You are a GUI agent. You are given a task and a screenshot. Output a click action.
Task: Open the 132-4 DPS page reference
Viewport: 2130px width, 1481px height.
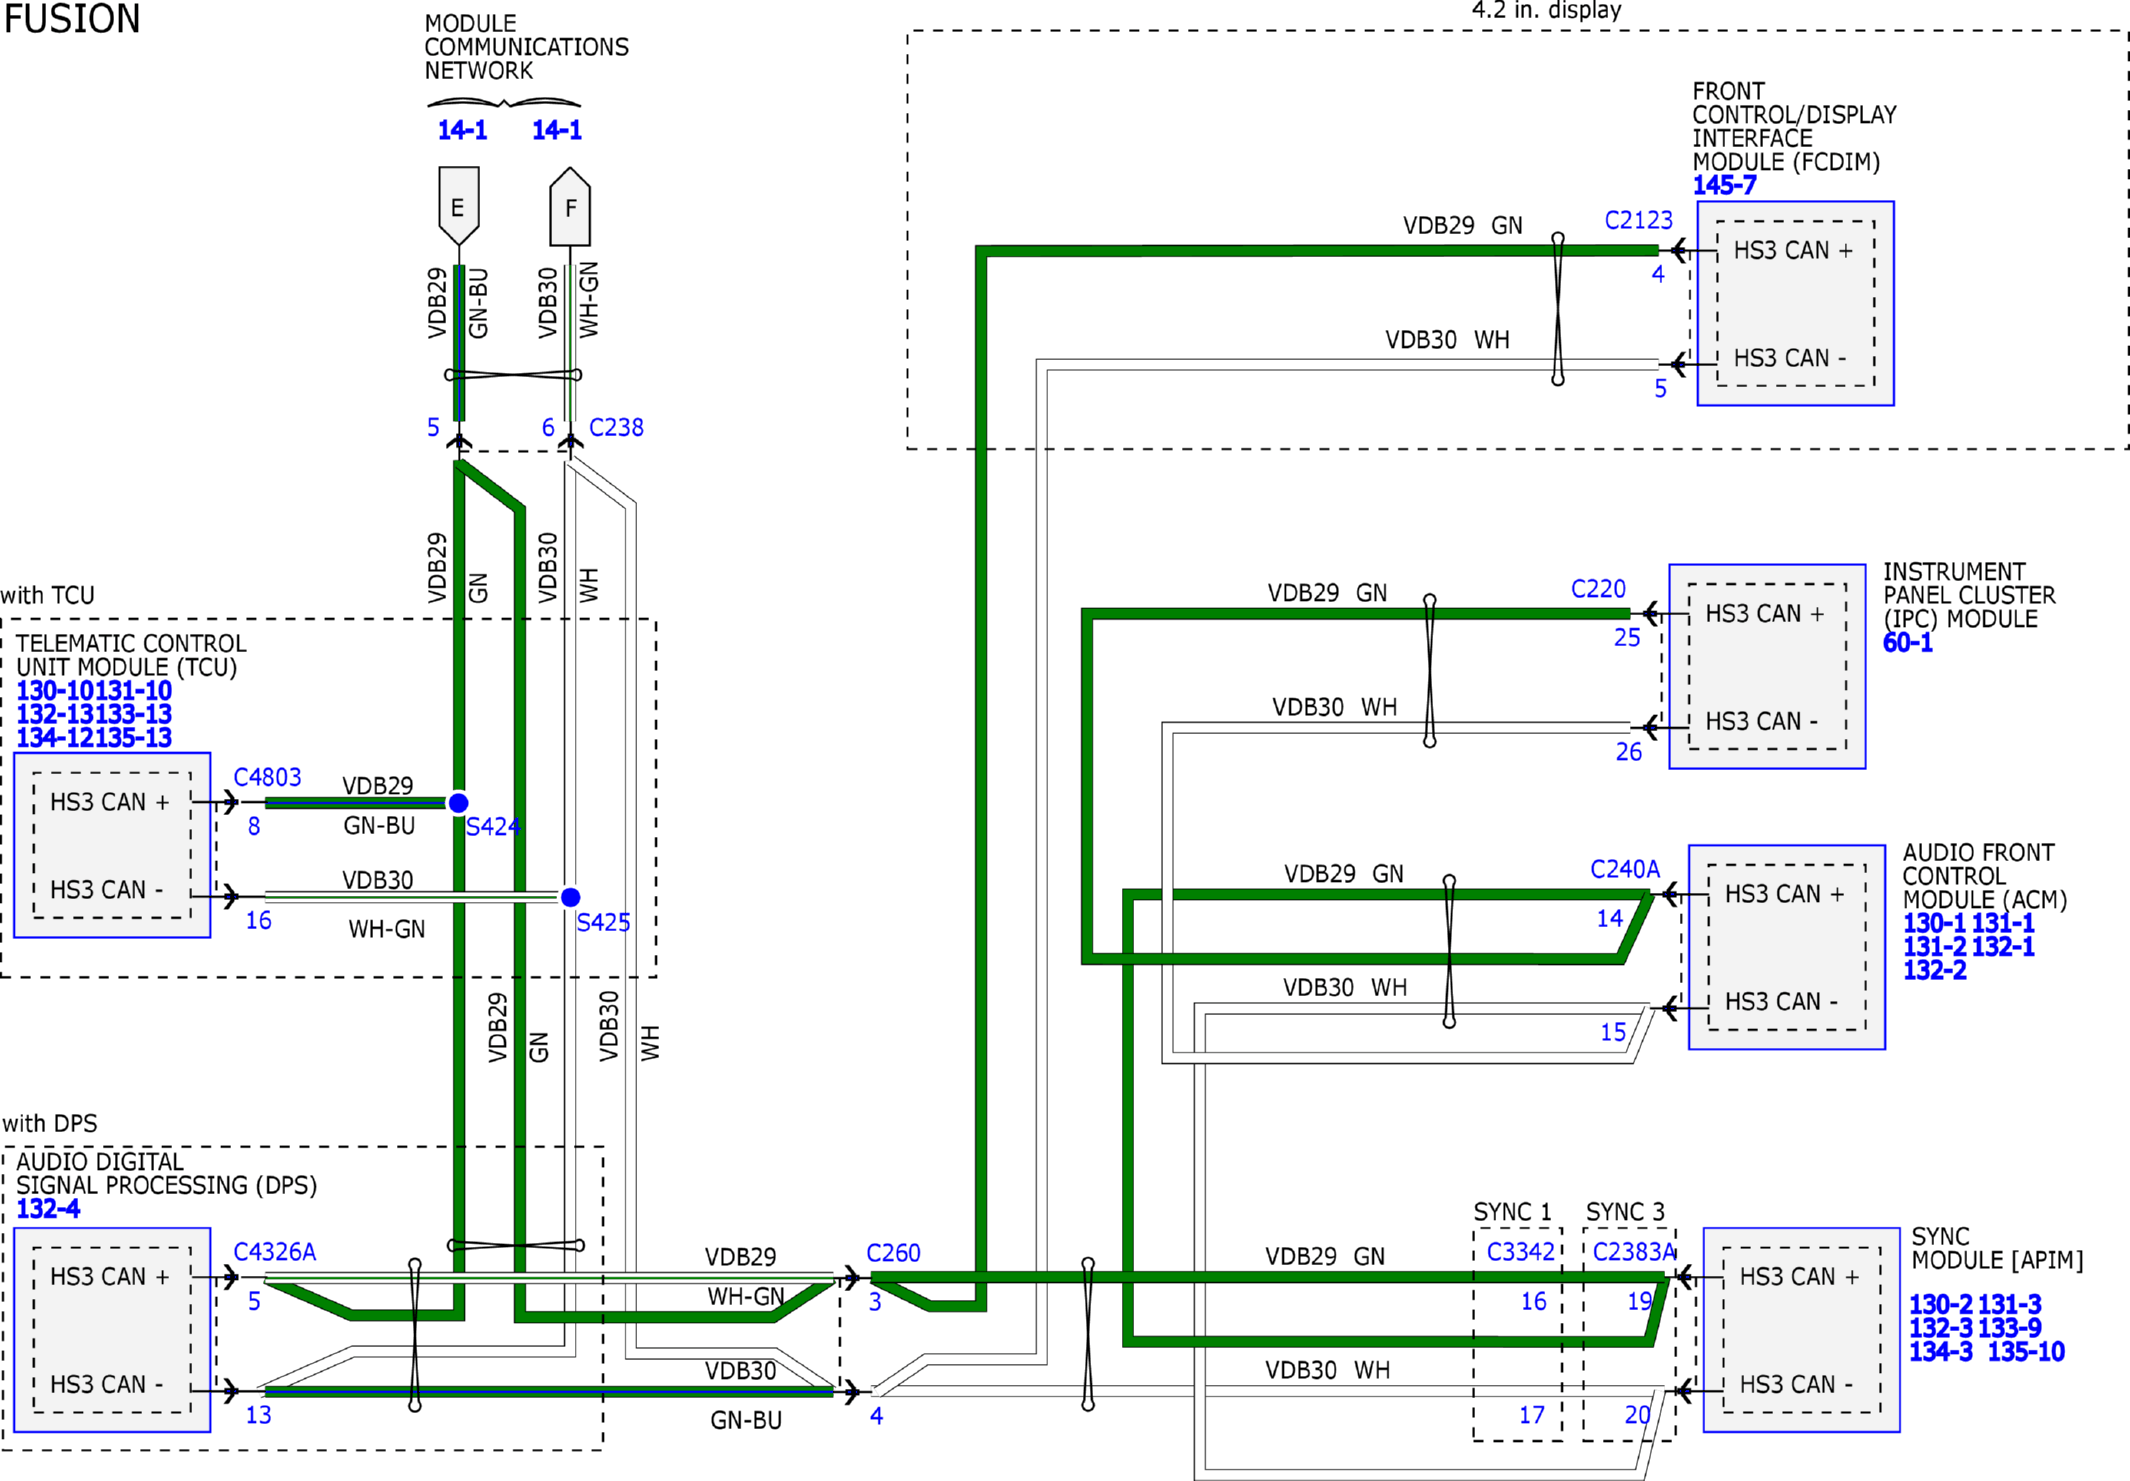pyautogui.click(x=48, y=1209)
